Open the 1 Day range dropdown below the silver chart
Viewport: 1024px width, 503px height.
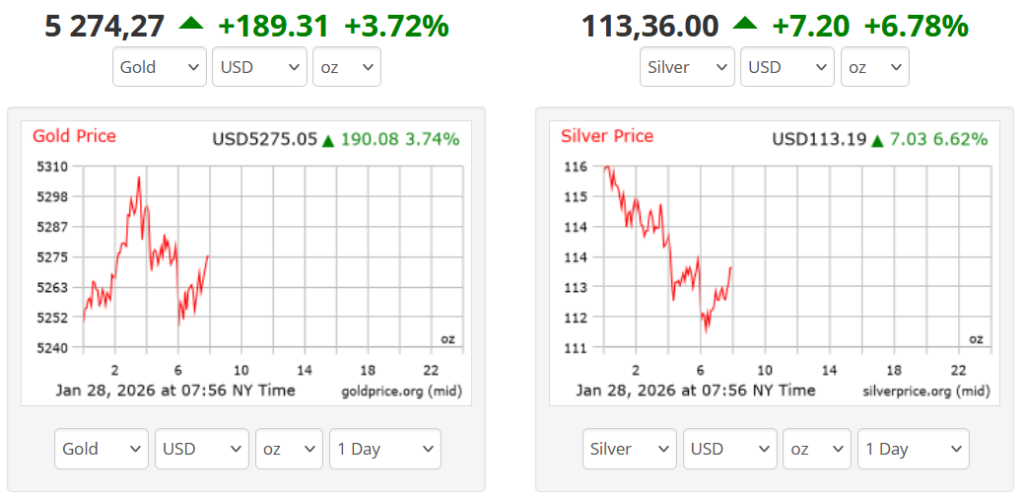[x=914, y=449]
